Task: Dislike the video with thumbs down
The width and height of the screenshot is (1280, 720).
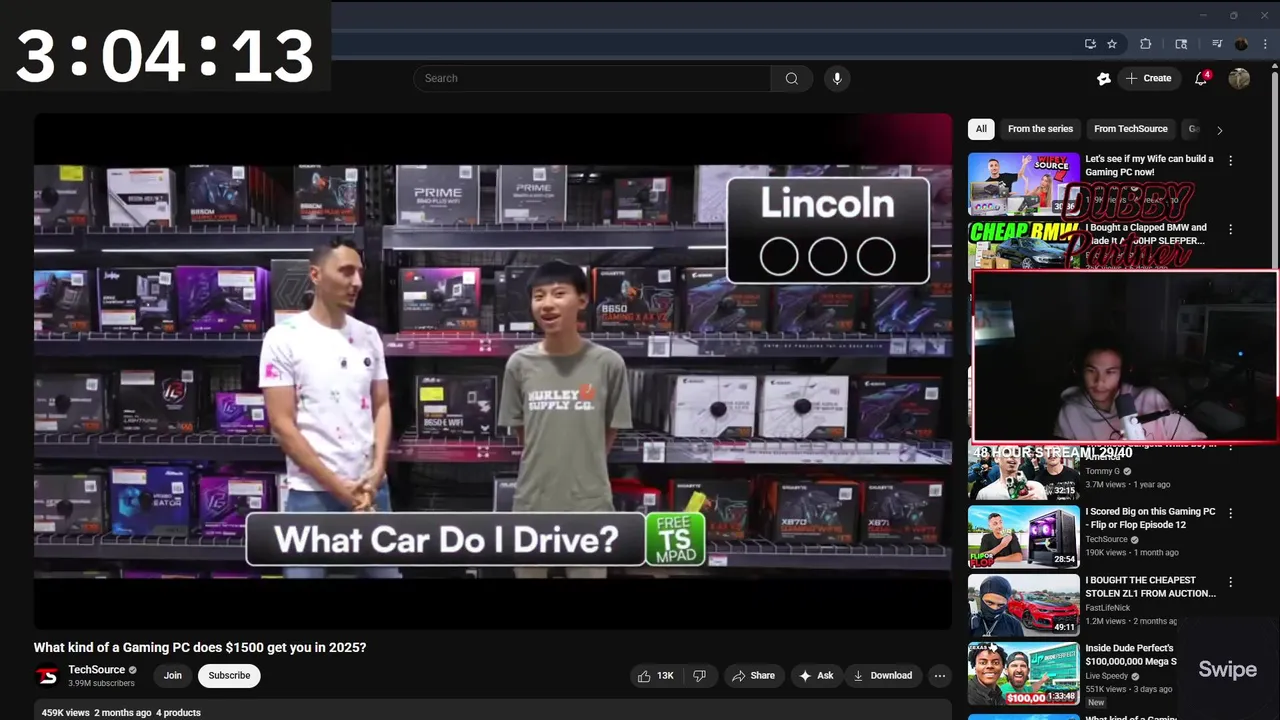Action: click(699, 676)
